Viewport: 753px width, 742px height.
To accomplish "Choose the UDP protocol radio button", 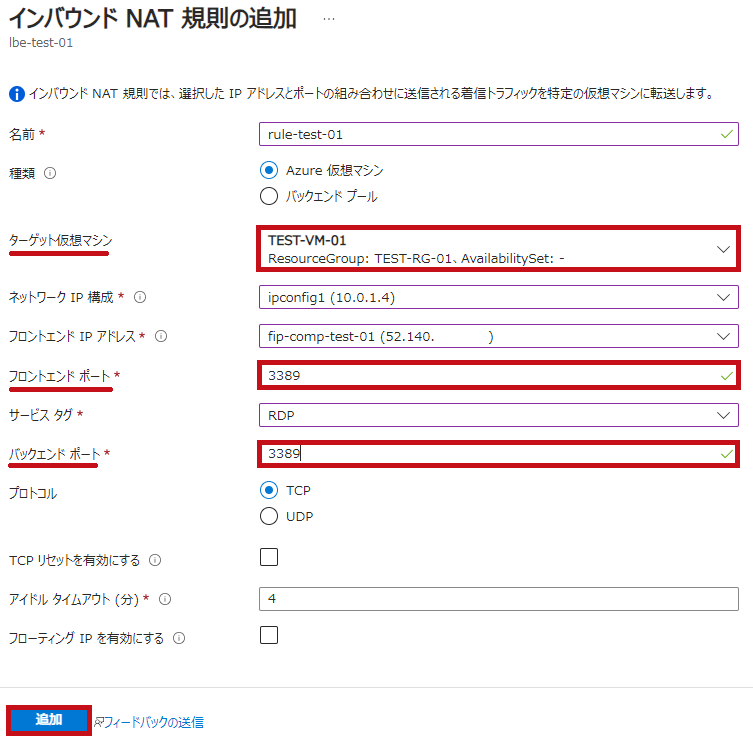I will click(269, 516).
